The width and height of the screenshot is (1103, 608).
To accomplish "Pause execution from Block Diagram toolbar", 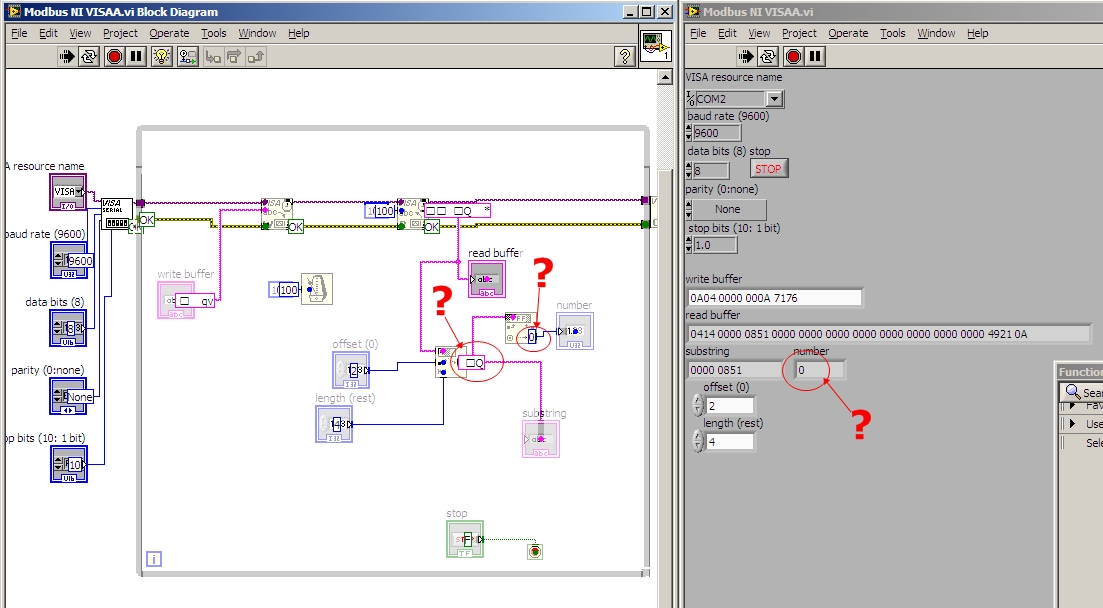I will pos(137,56).
